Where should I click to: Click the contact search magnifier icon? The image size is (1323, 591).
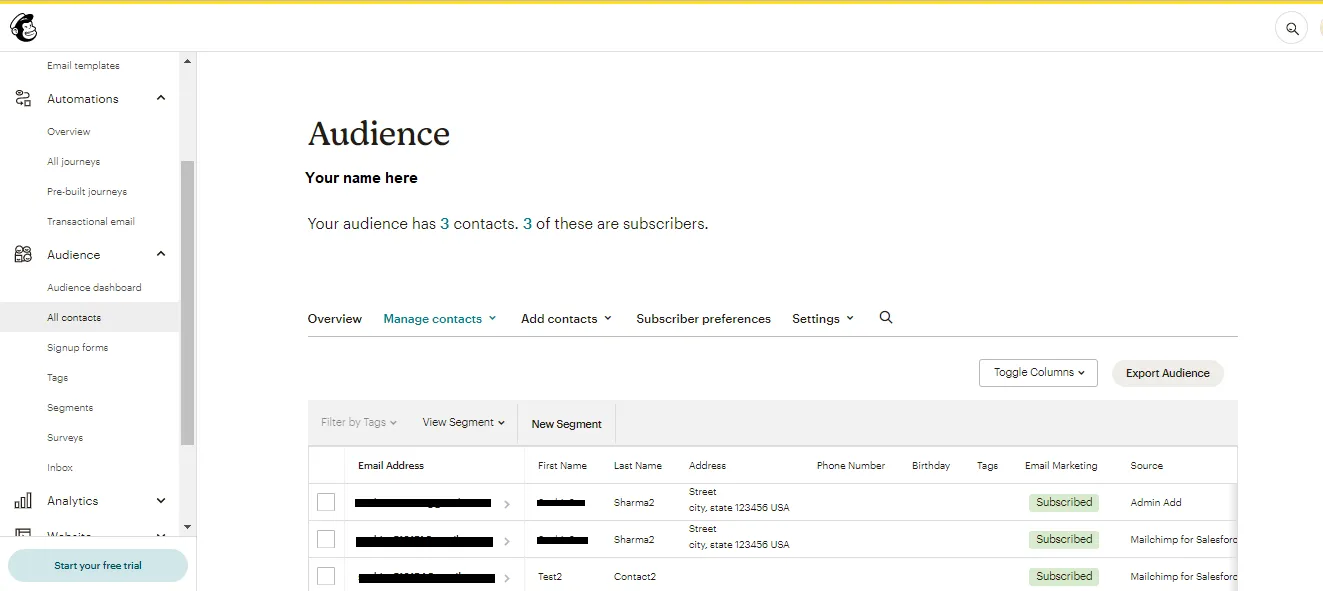[885, 318]
